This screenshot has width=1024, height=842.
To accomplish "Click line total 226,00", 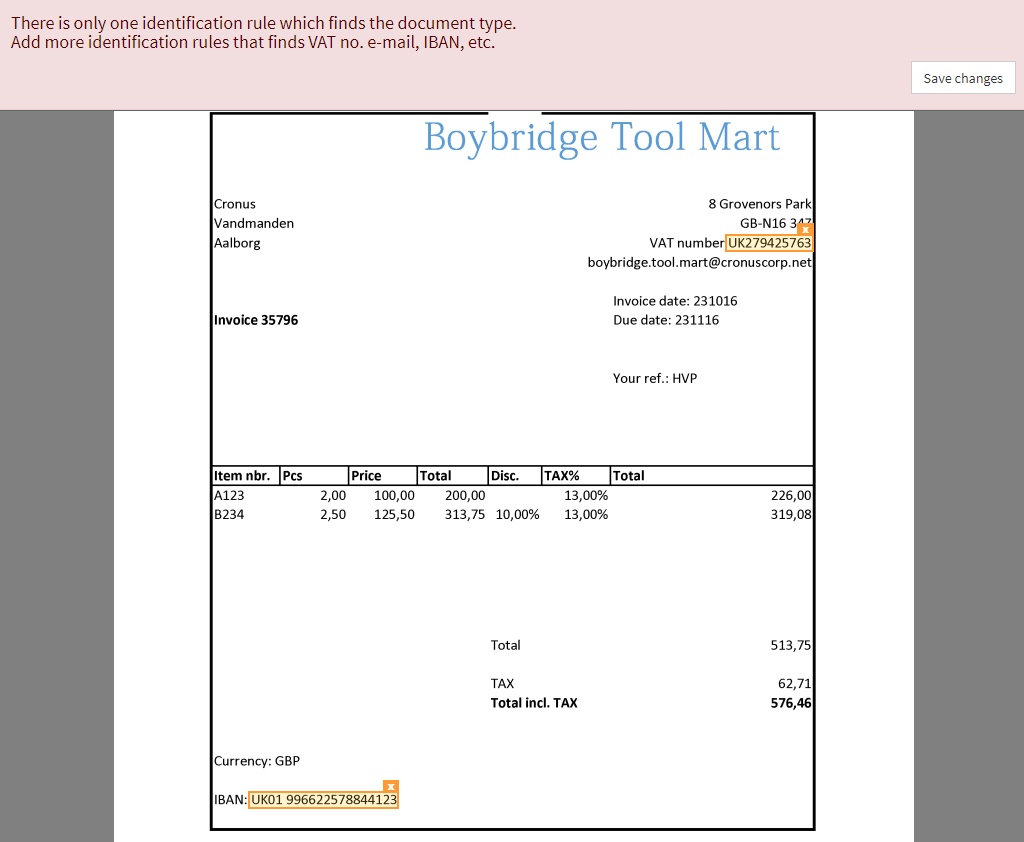I will [791, 496].
